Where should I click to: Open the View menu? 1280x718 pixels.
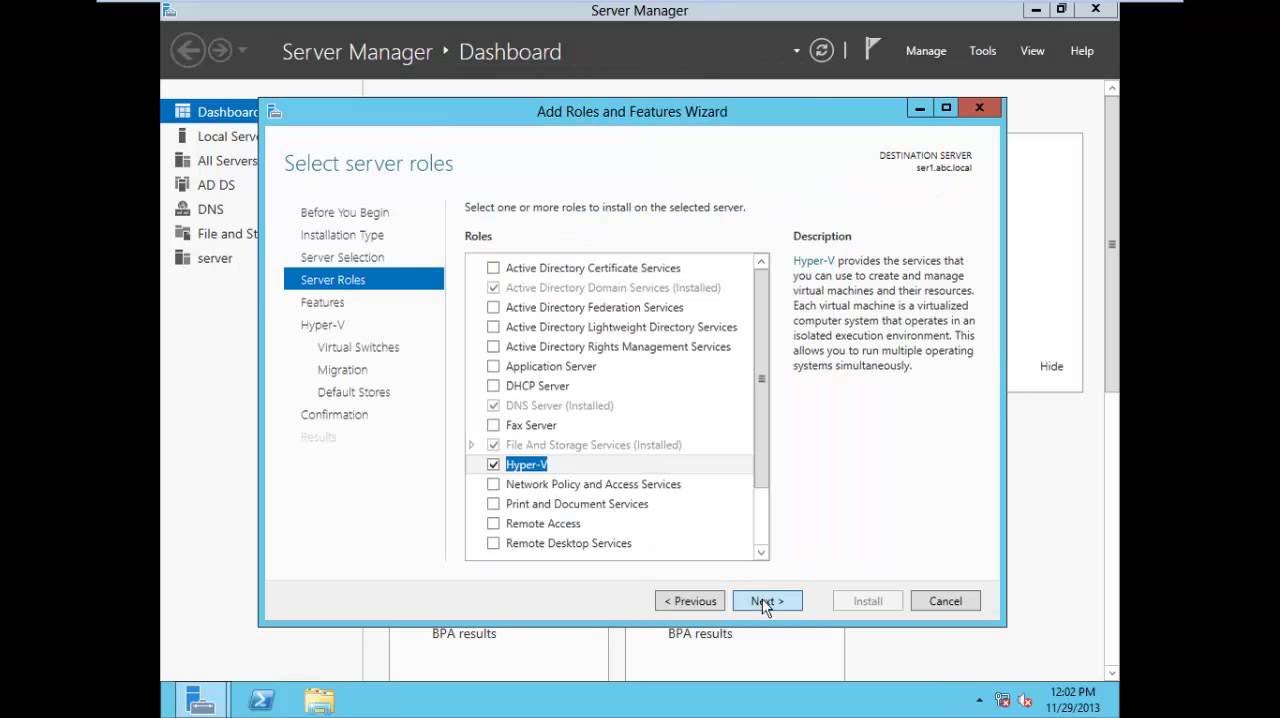pos(1032,51)
